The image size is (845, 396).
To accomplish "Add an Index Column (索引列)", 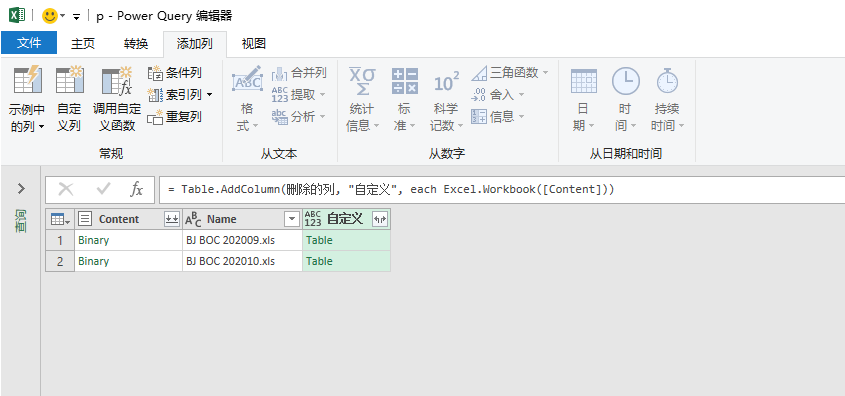I will click(x=175, y=95).
